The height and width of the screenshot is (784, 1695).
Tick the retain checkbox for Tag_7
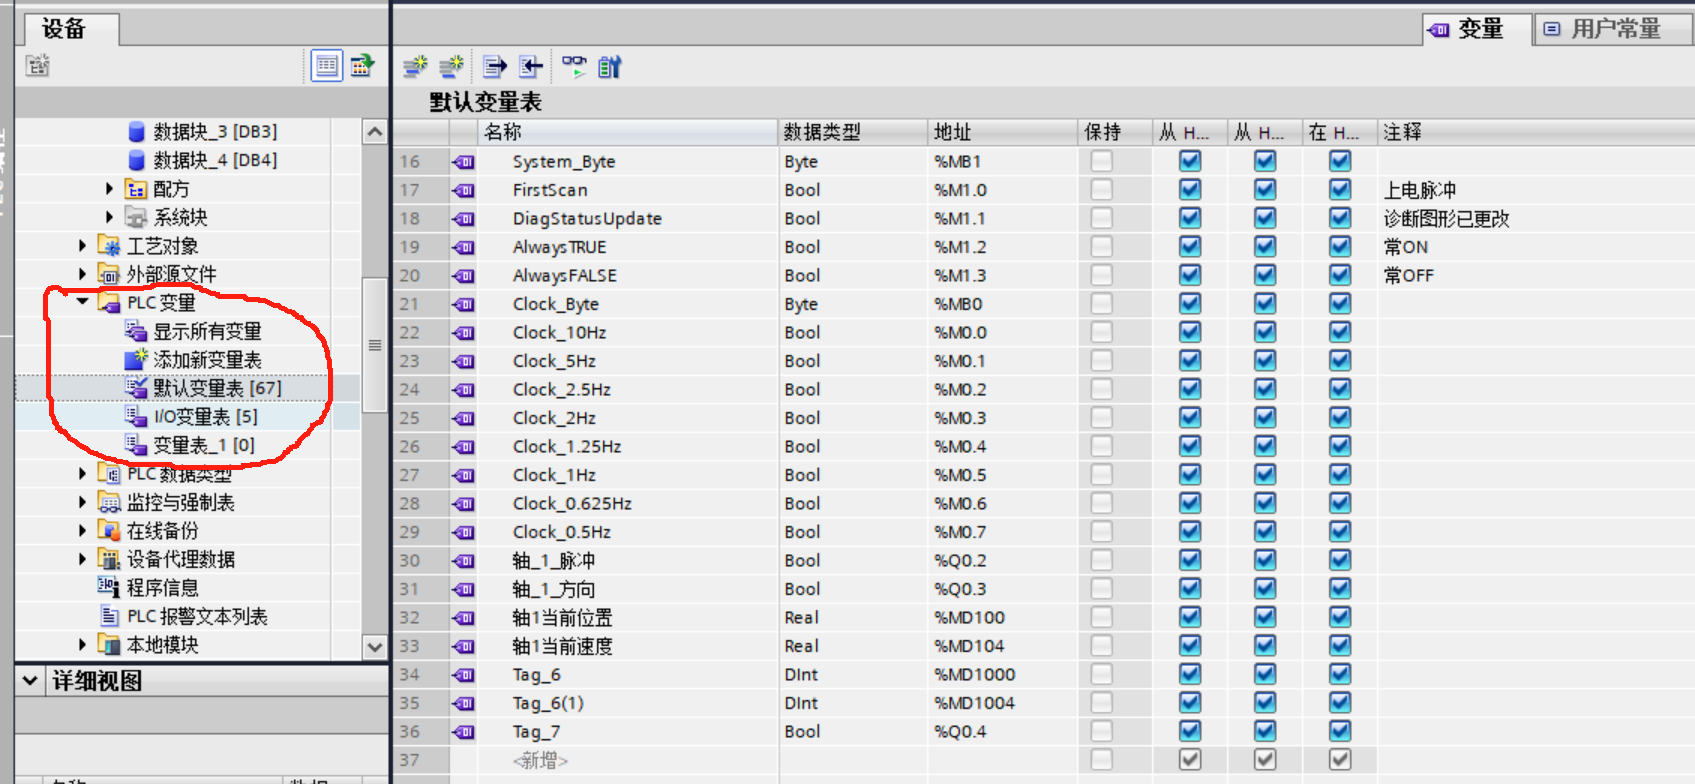click(1101, 731)
